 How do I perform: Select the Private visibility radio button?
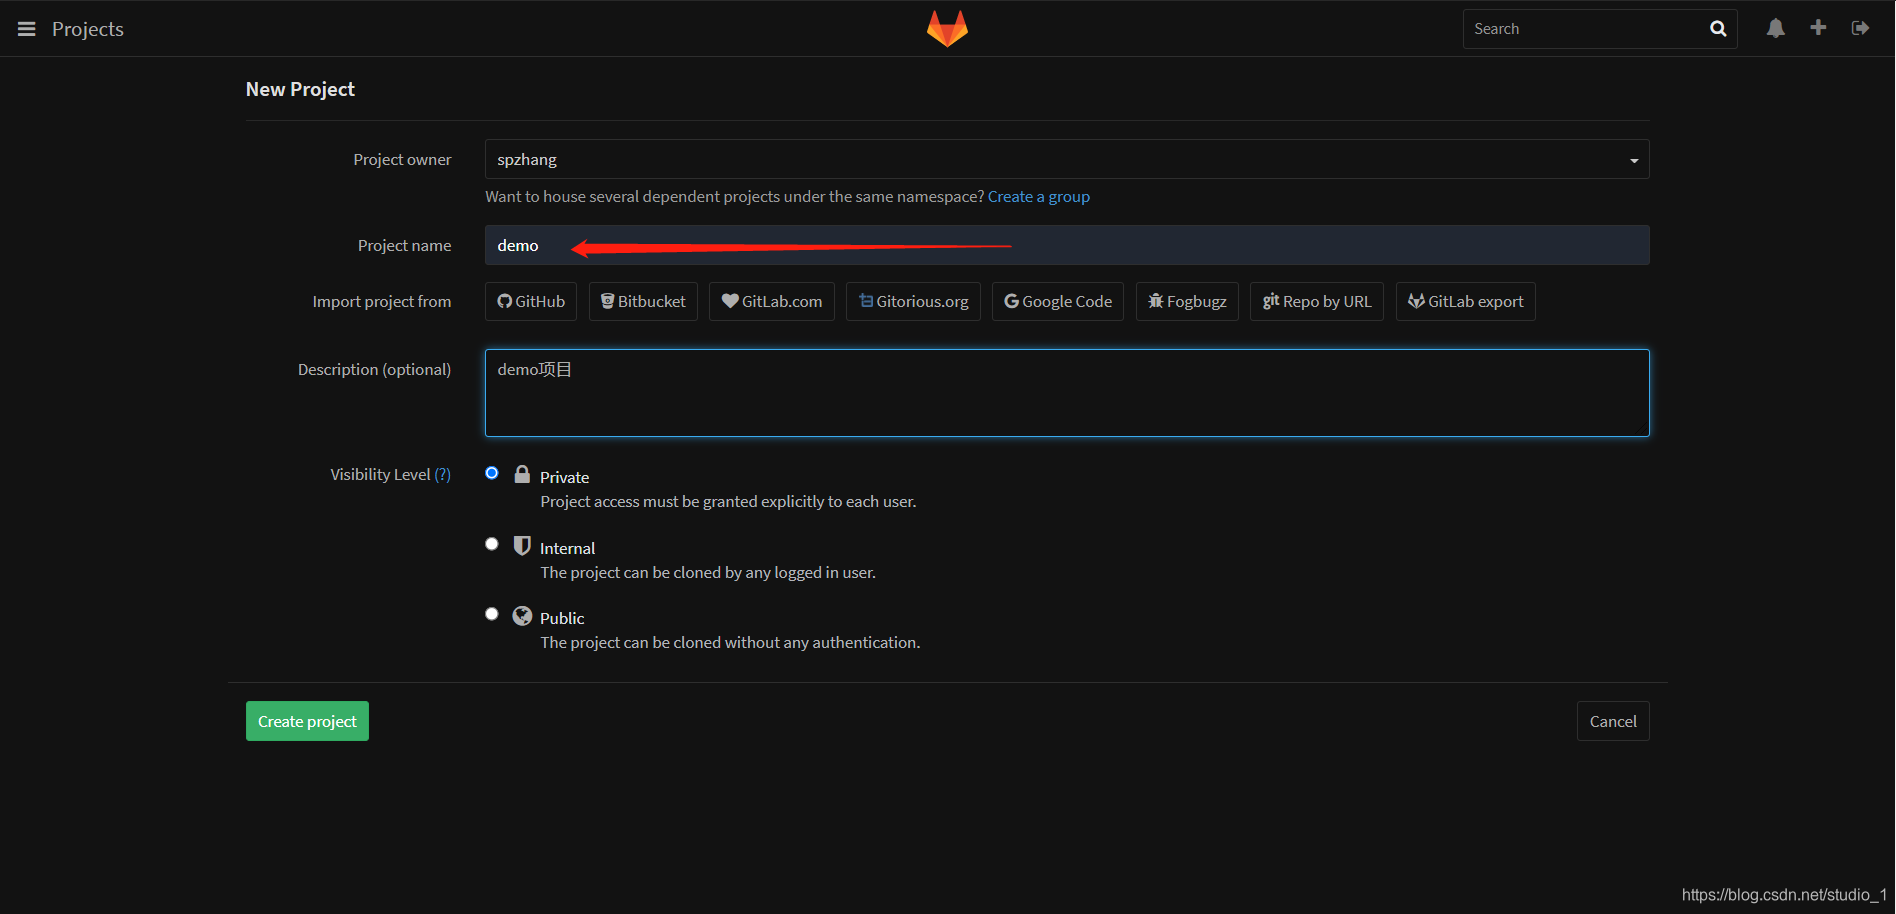click(492, 473)
